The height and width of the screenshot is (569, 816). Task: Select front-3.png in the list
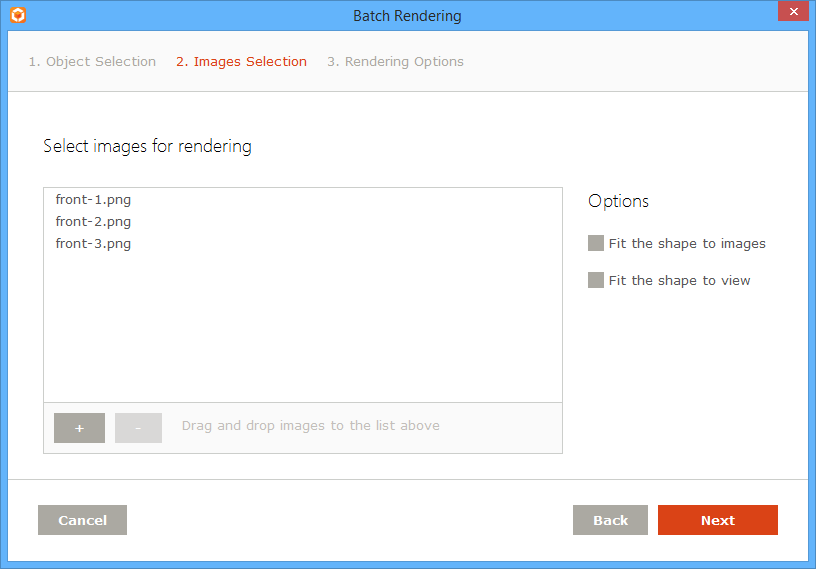94,244
